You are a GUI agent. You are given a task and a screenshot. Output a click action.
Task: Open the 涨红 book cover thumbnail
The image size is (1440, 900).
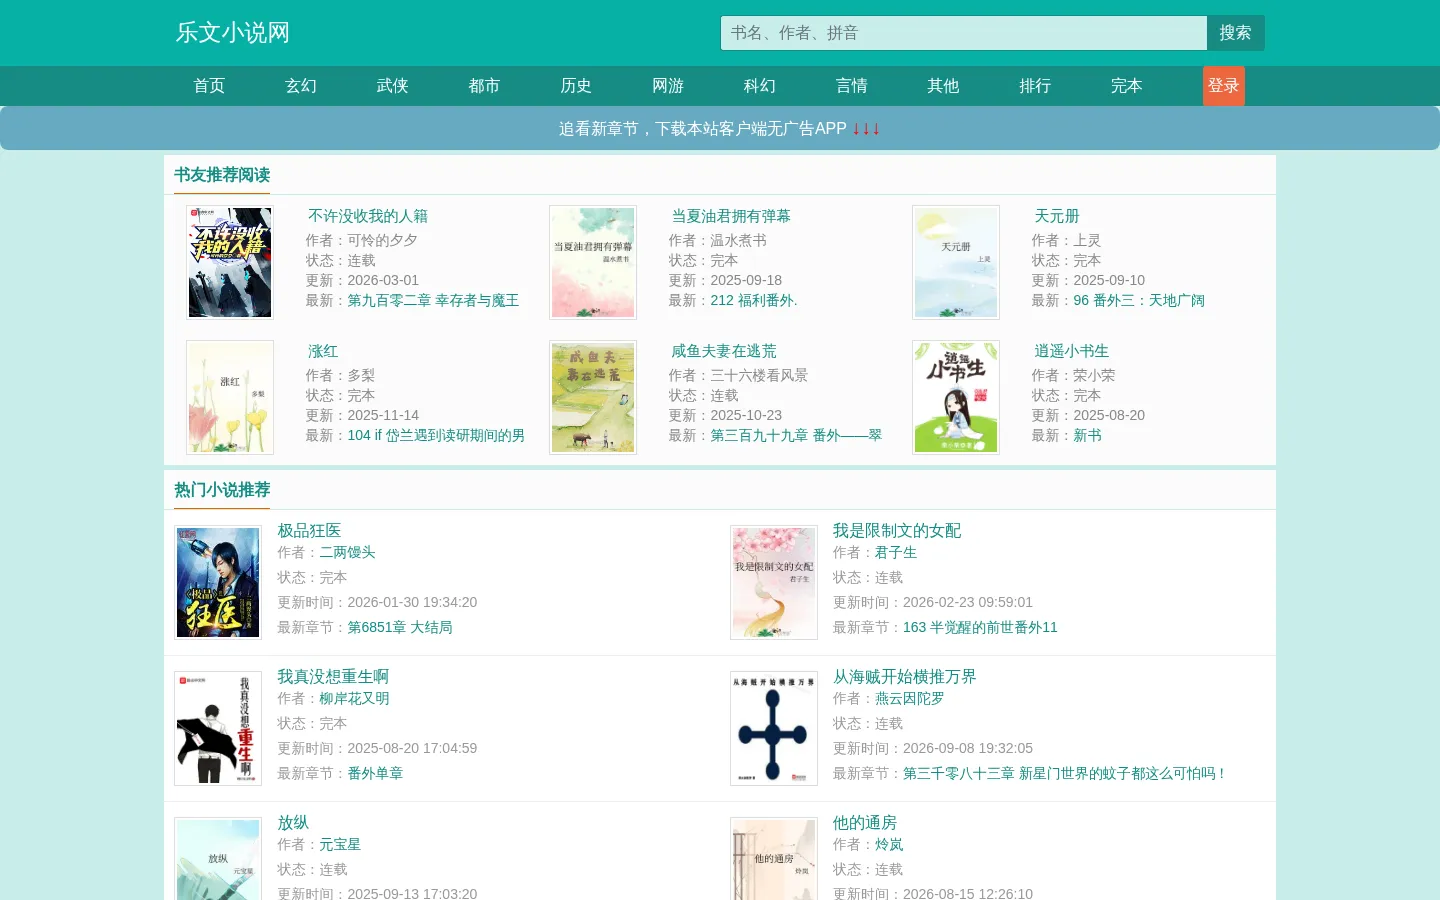pyautogui.click(x=230, y=398)
